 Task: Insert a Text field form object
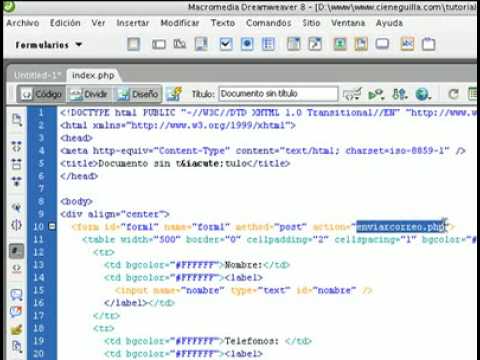tap(159, 44)
